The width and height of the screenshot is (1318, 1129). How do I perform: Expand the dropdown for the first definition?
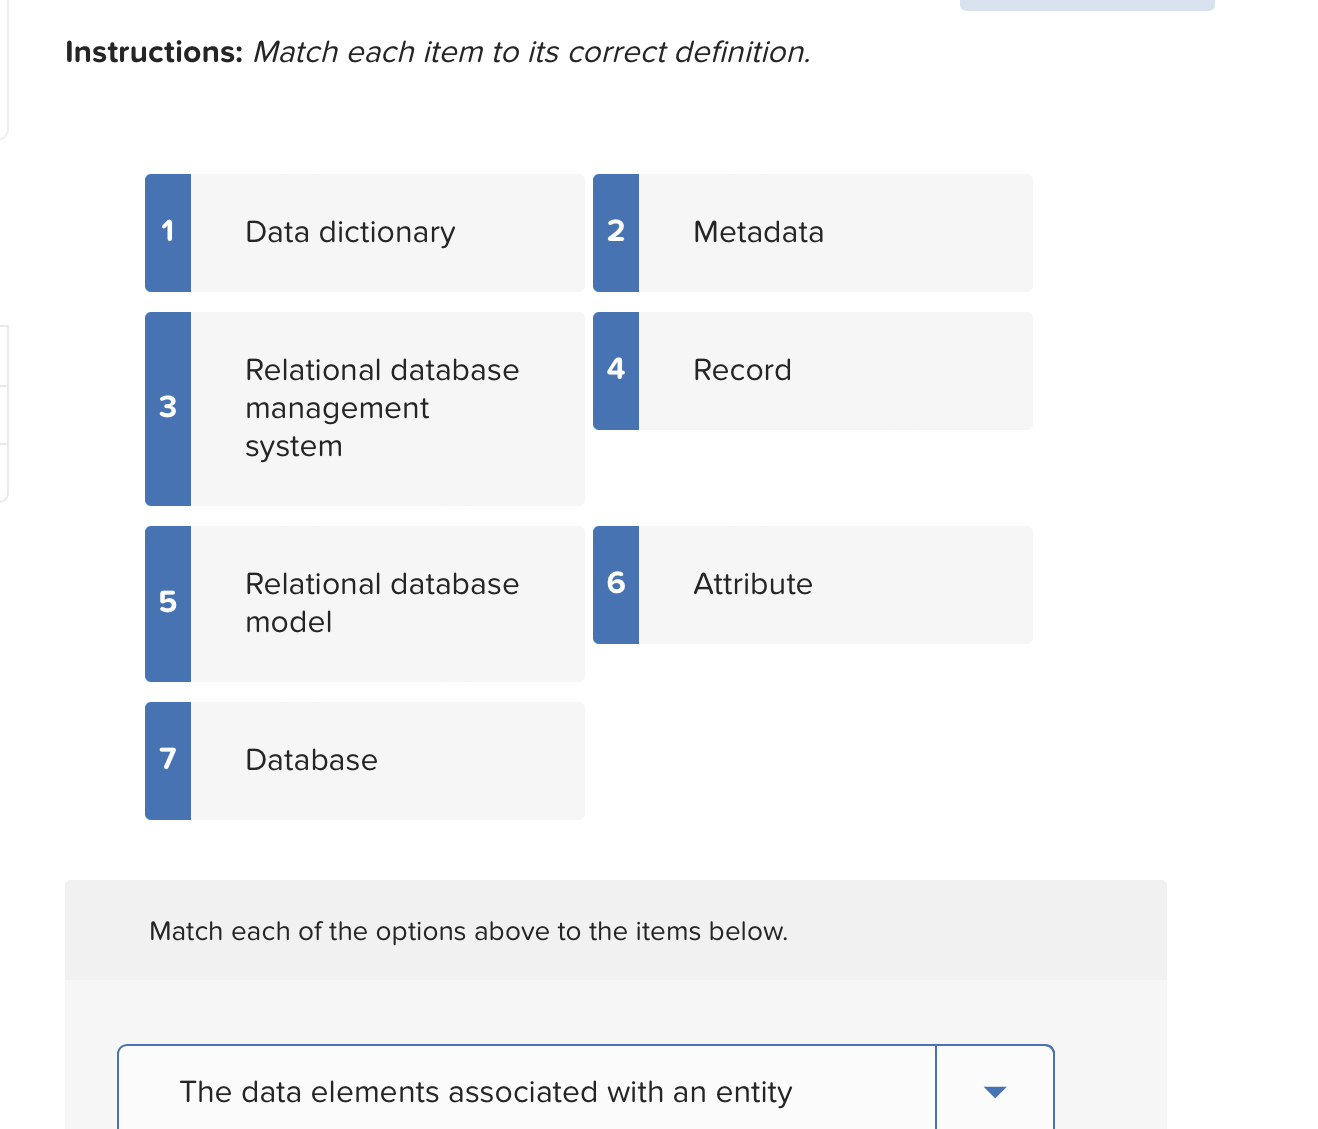pos(994,1092)
